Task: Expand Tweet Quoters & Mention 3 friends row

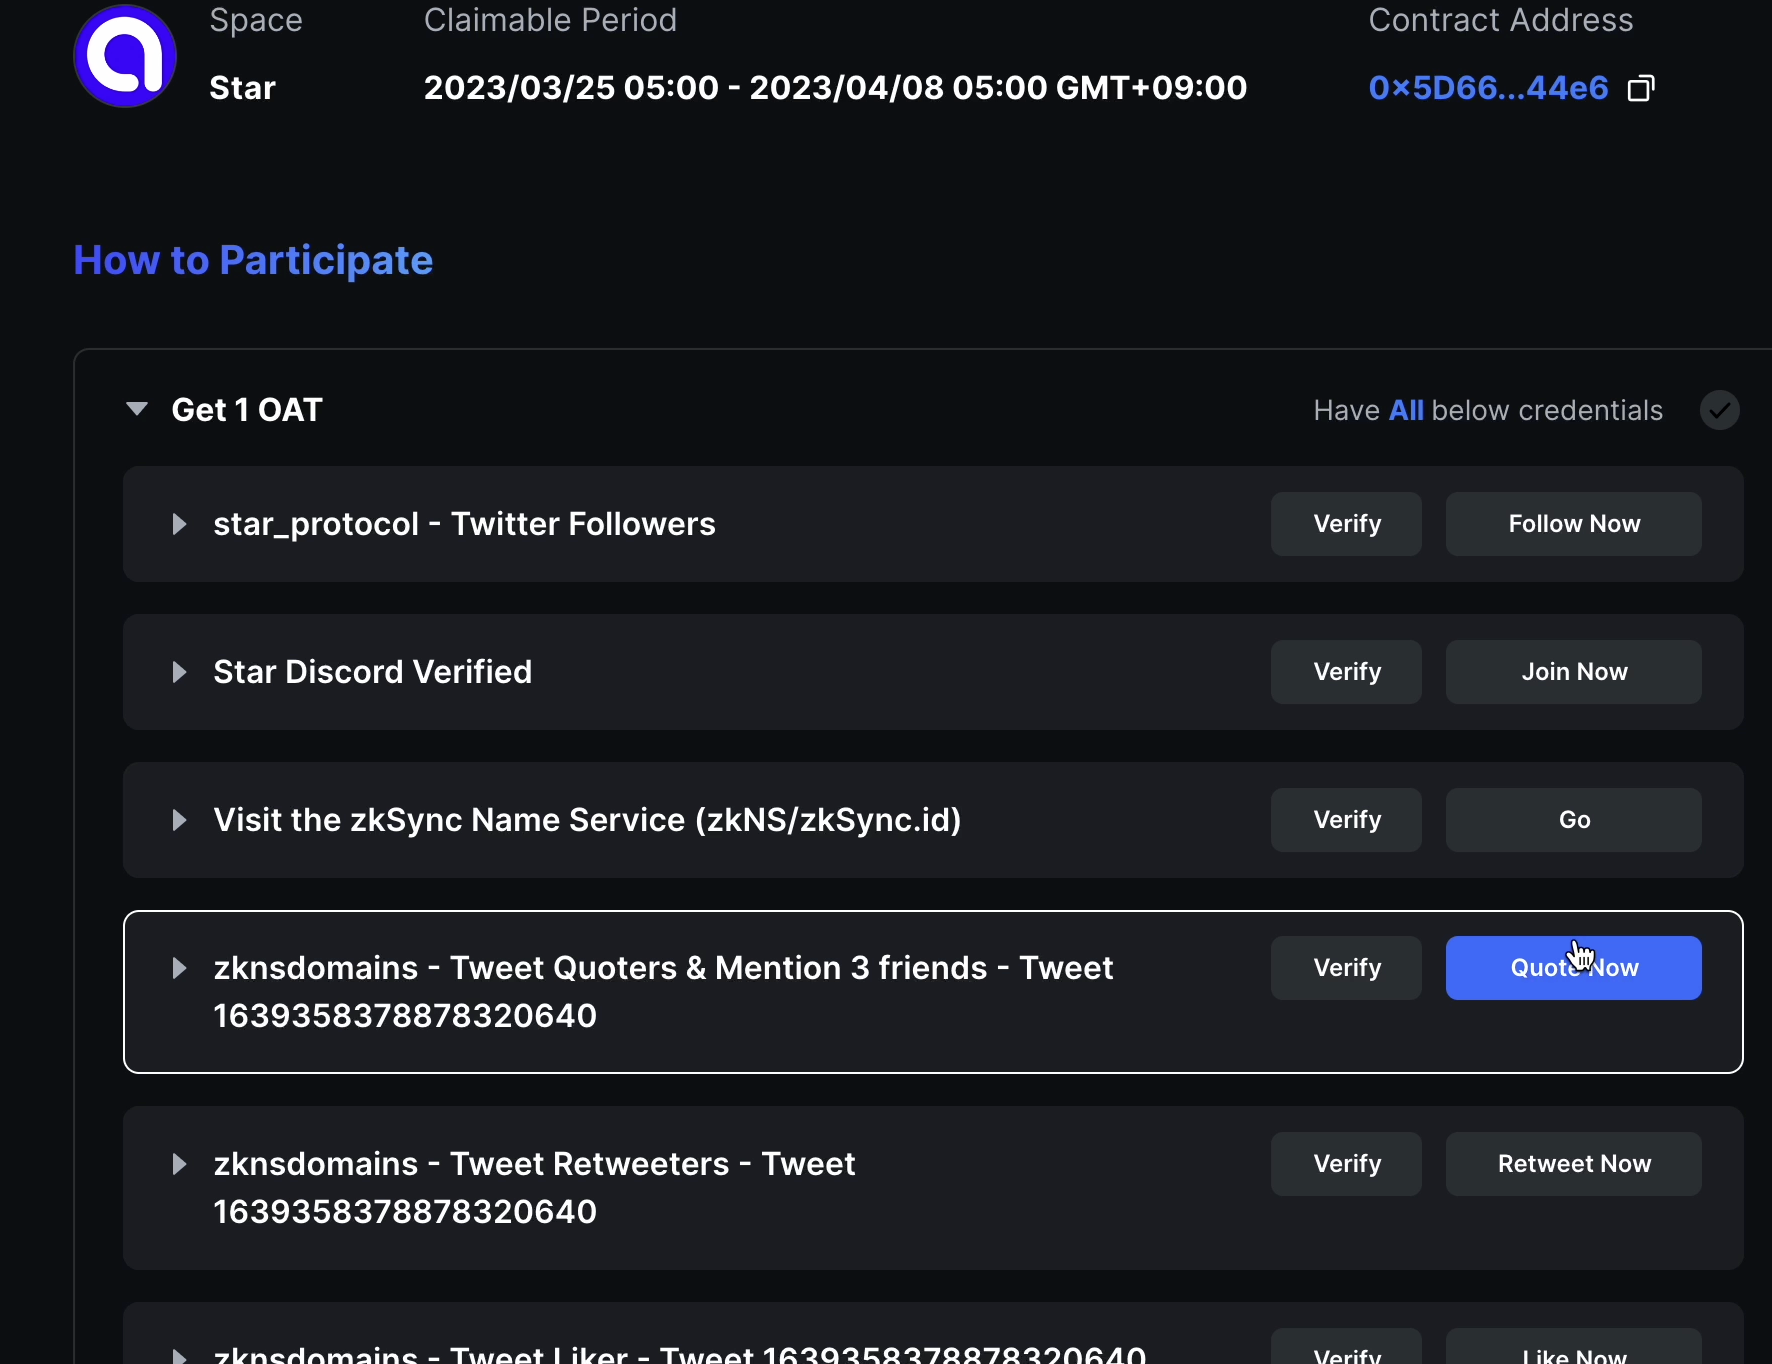Action: click(179, 968)
